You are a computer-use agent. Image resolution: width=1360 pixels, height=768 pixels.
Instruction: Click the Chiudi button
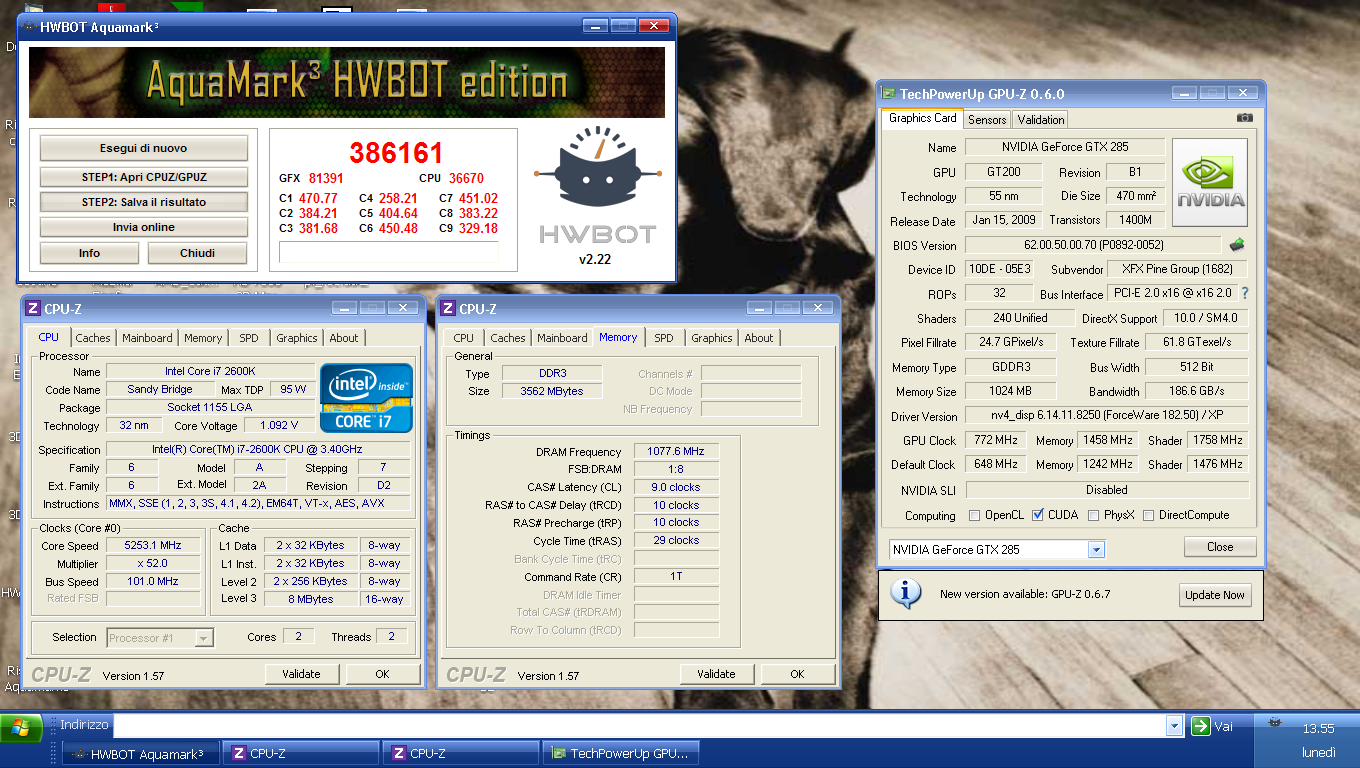(197, 253)
